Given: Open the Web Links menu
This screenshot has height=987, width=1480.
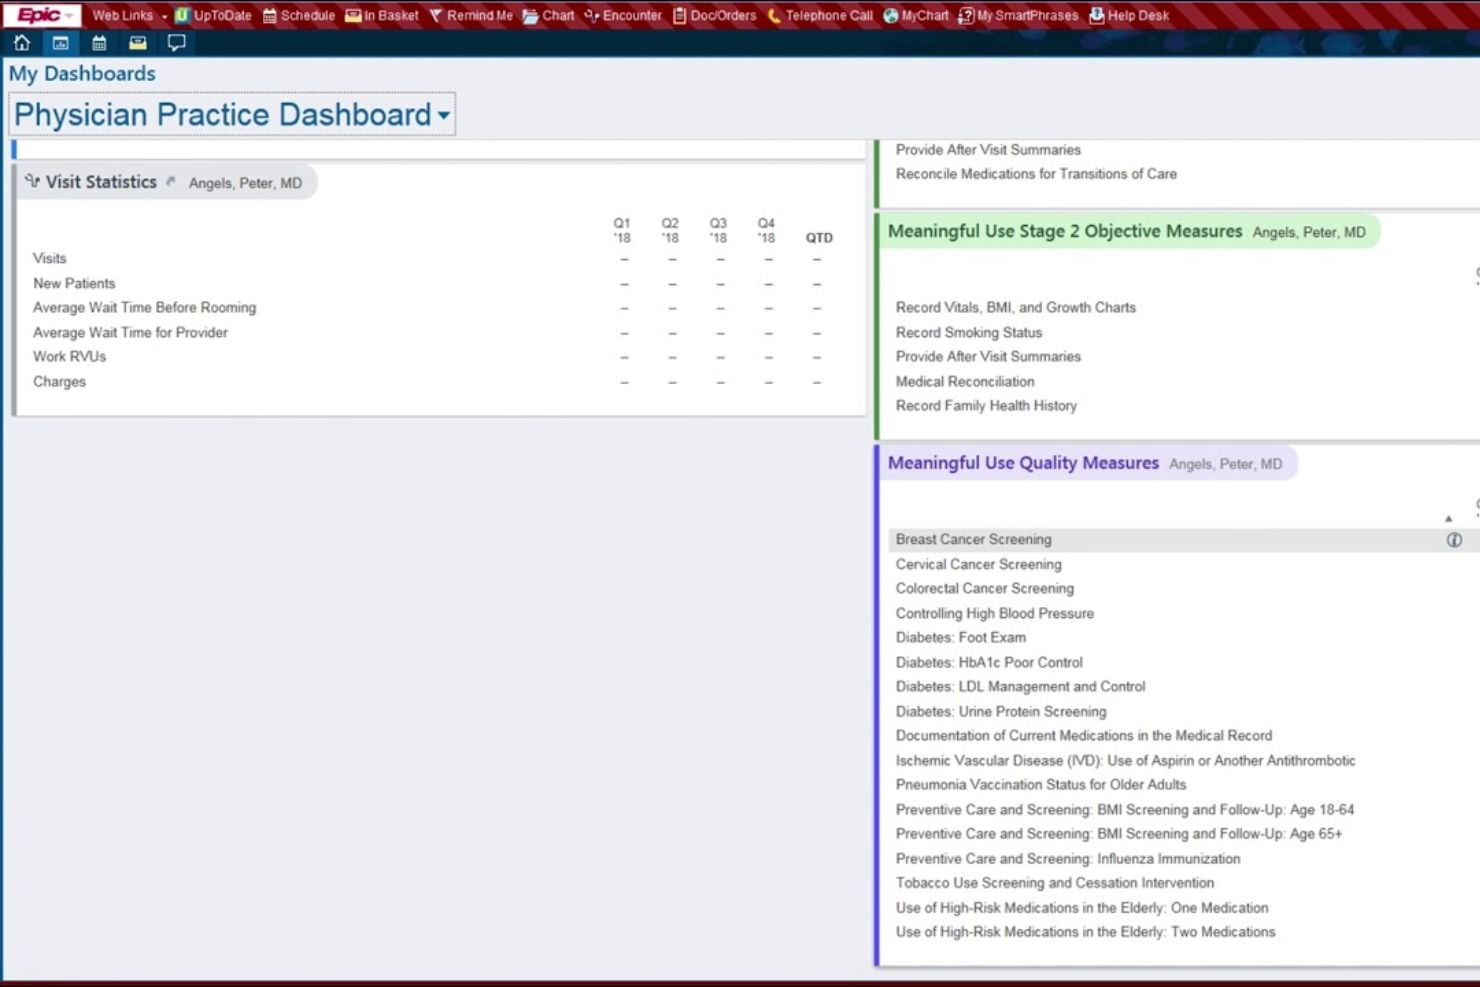Looking at the screenshot, I should tap(129, 15).
